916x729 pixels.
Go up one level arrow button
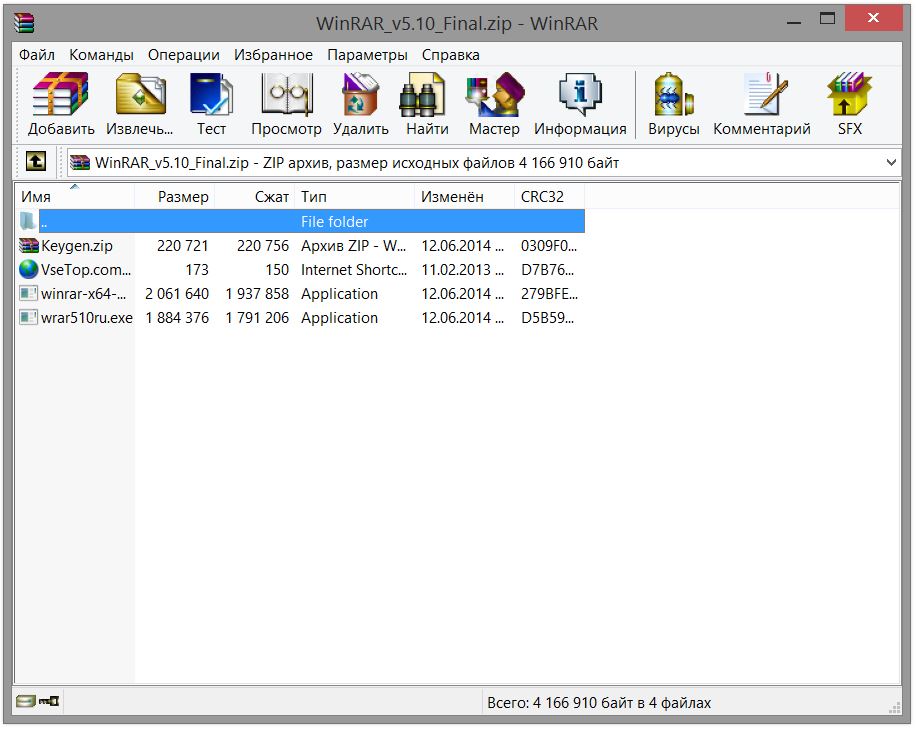(36, 161)
